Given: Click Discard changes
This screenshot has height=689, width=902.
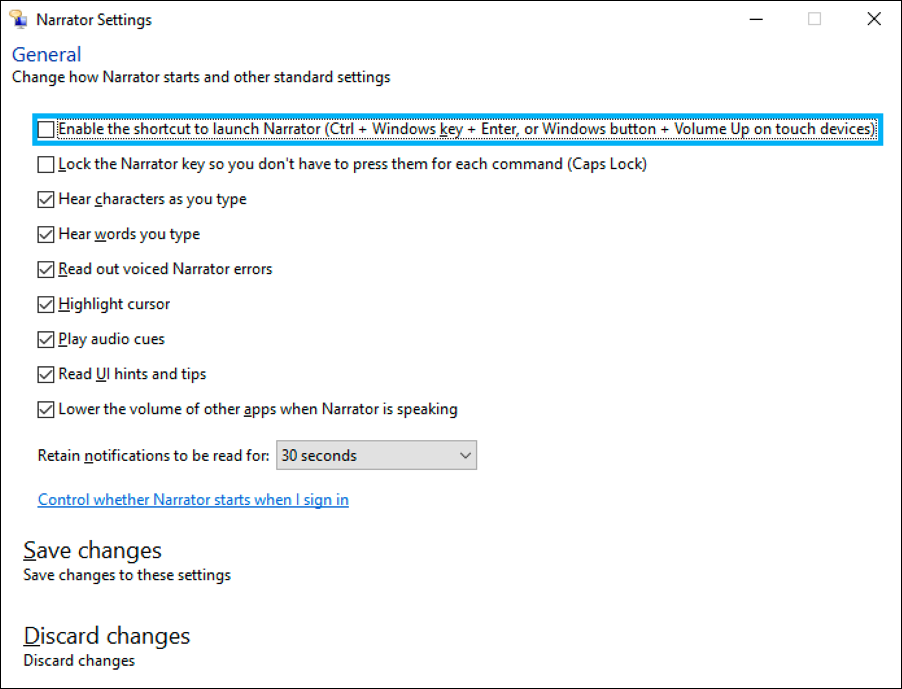Looking at the screenshot, I should (x=106, y=636).
